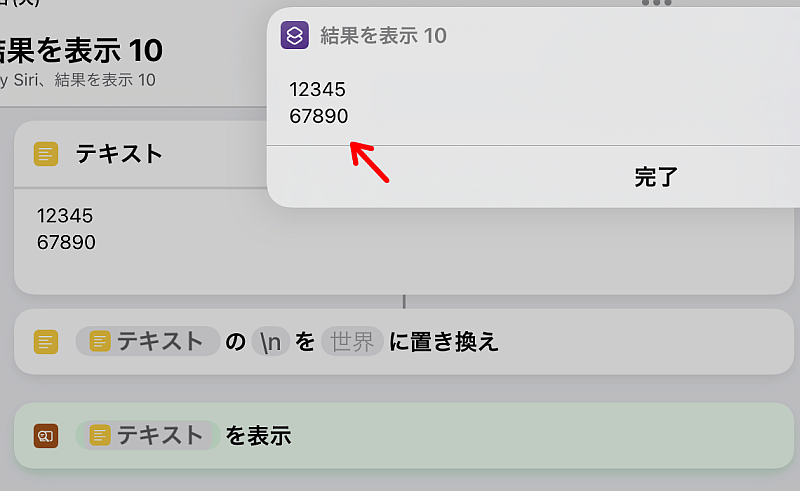Click the テキスト action header label
Viewport: 800px width, 491px height.
tap(119, 154)
